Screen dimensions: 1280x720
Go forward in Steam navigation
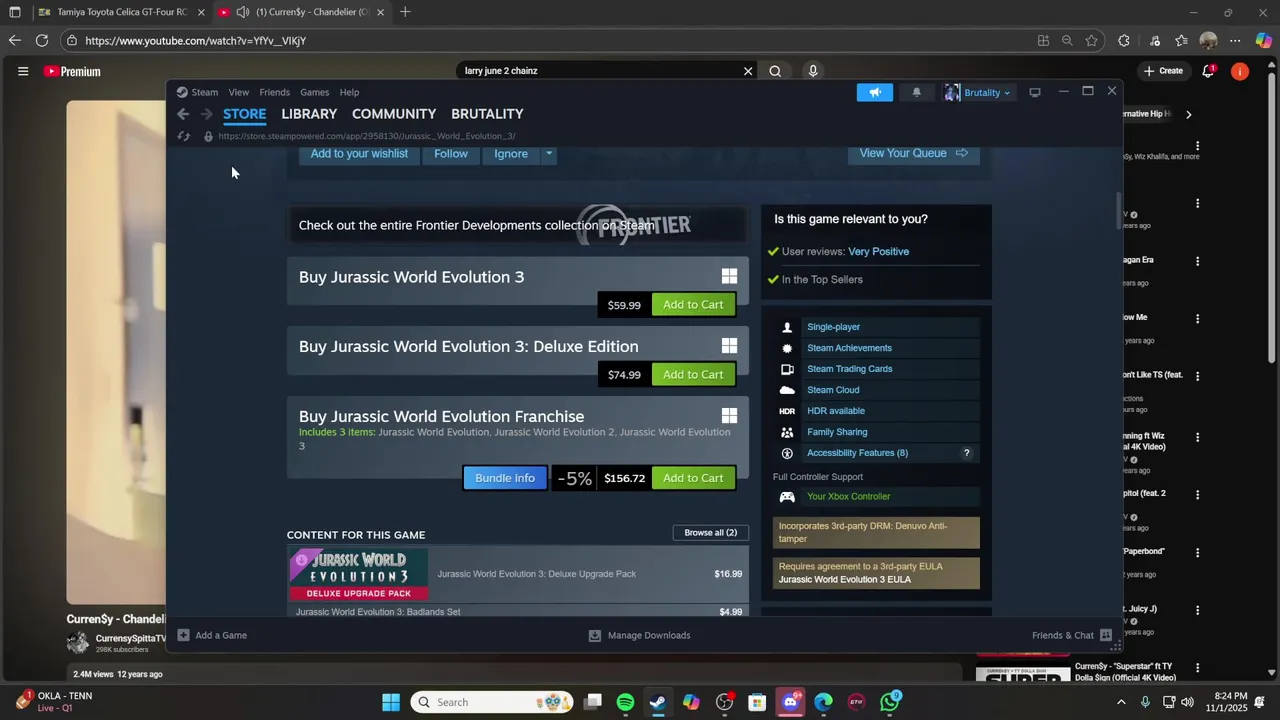click(x=207, y=114)
